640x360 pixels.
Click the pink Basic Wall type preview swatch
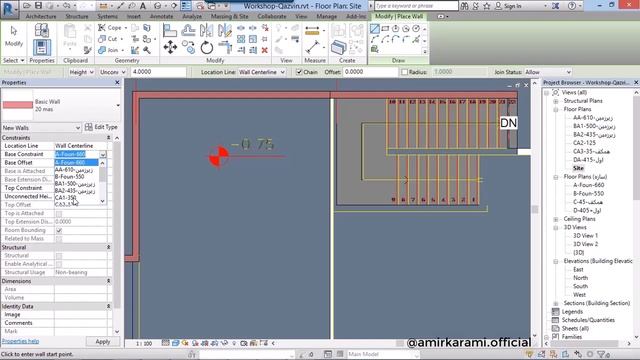point(18,105)
